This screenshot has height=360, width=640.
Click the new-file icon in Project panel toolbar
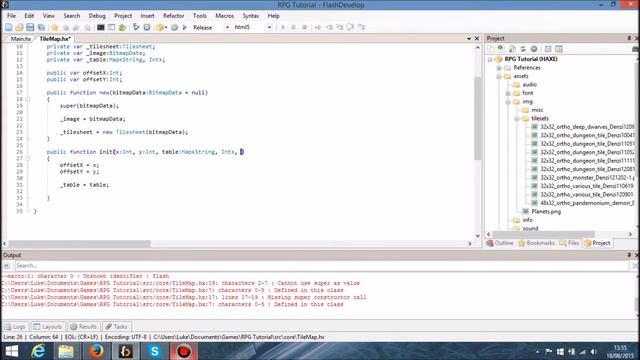[x=491, y=49]
